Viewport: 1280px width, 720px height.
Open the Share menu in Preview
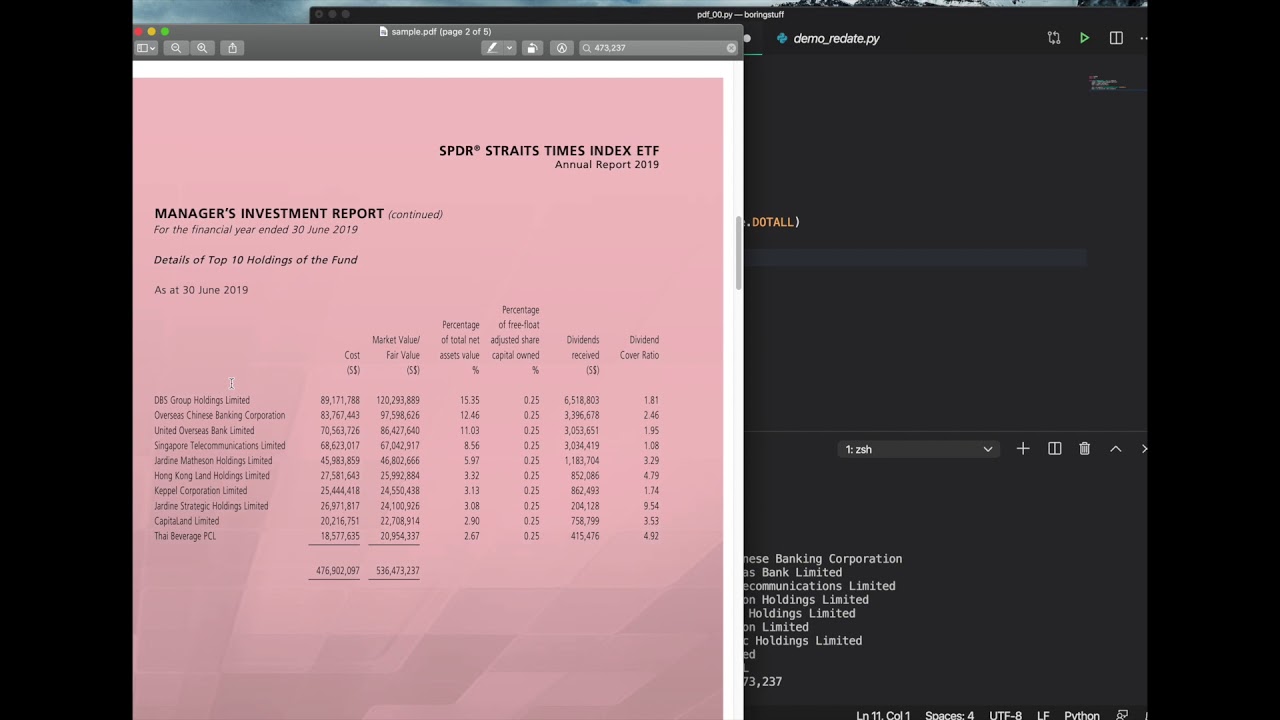(232, 48)
